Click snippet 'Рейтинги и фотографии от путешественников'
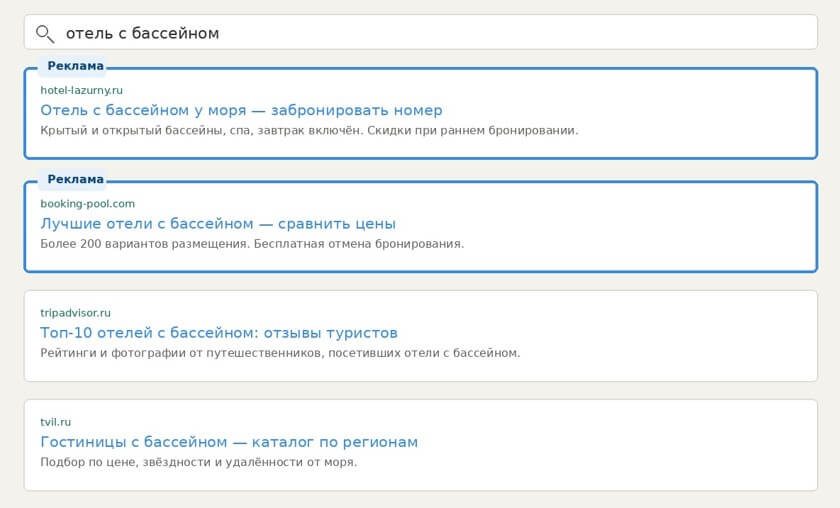 click(182, 353)
